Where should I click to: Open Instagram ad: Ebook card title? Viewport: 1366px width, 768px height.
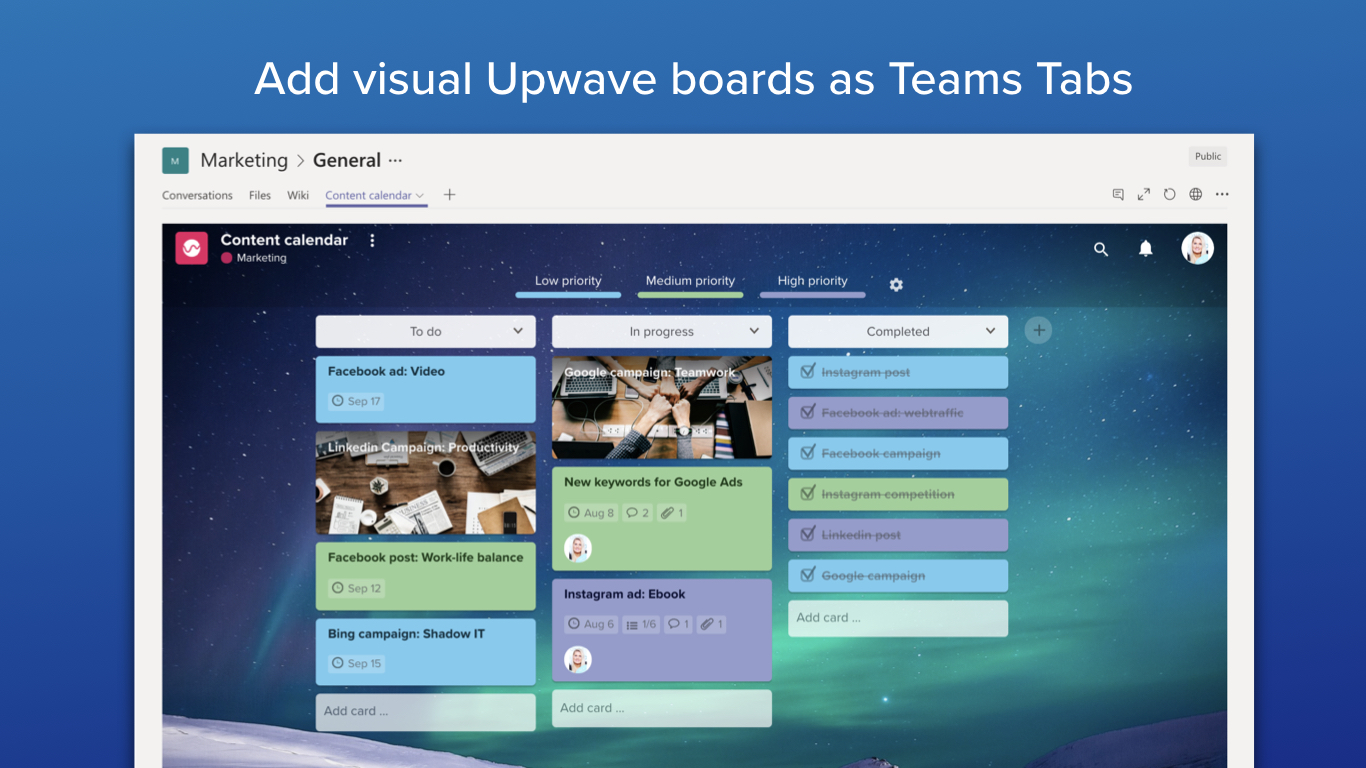(625, 594)
